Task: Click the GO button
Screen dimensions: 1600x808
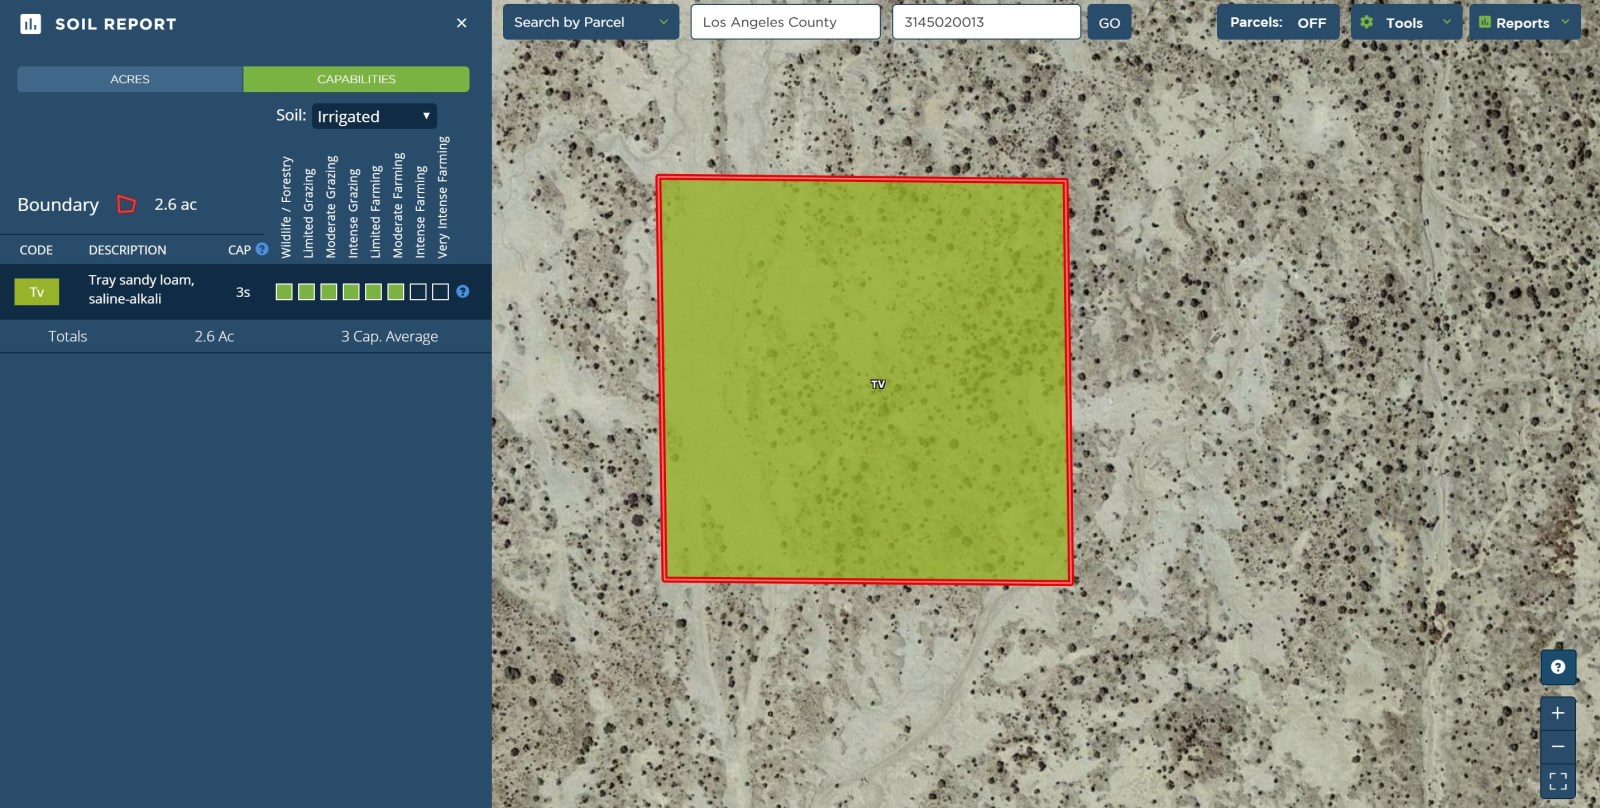Action: pyautogui.click(x=1109, y=22)
